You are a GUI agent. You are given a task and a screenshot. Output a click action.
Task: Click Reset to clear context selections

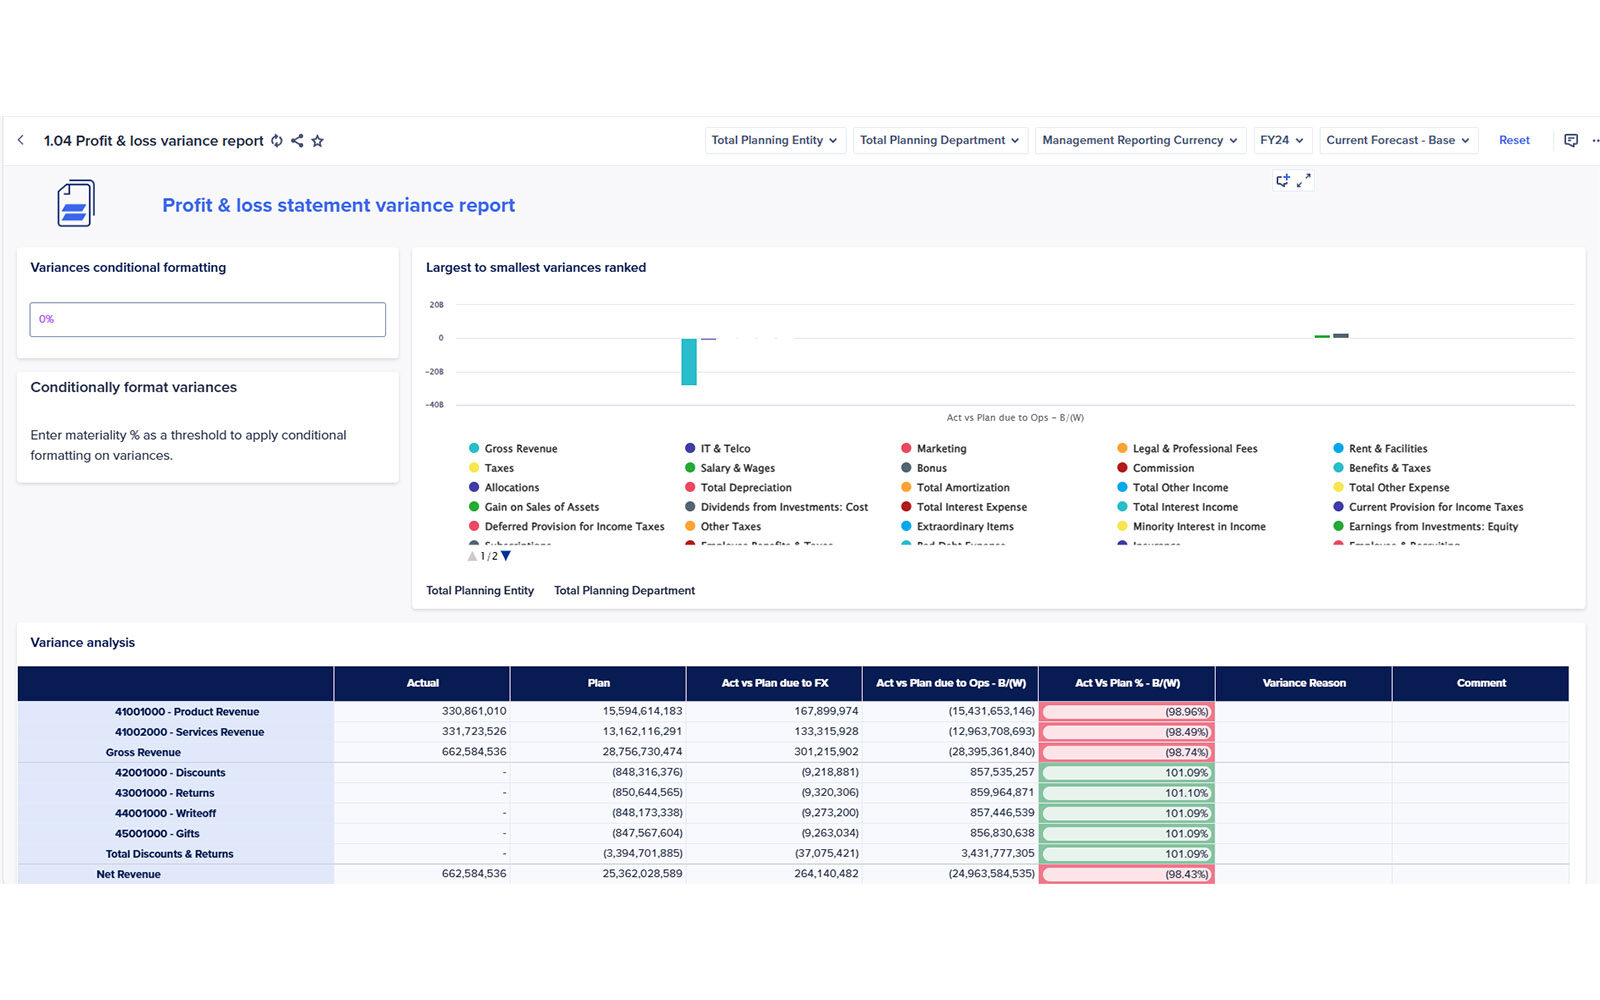[1514, 140]
